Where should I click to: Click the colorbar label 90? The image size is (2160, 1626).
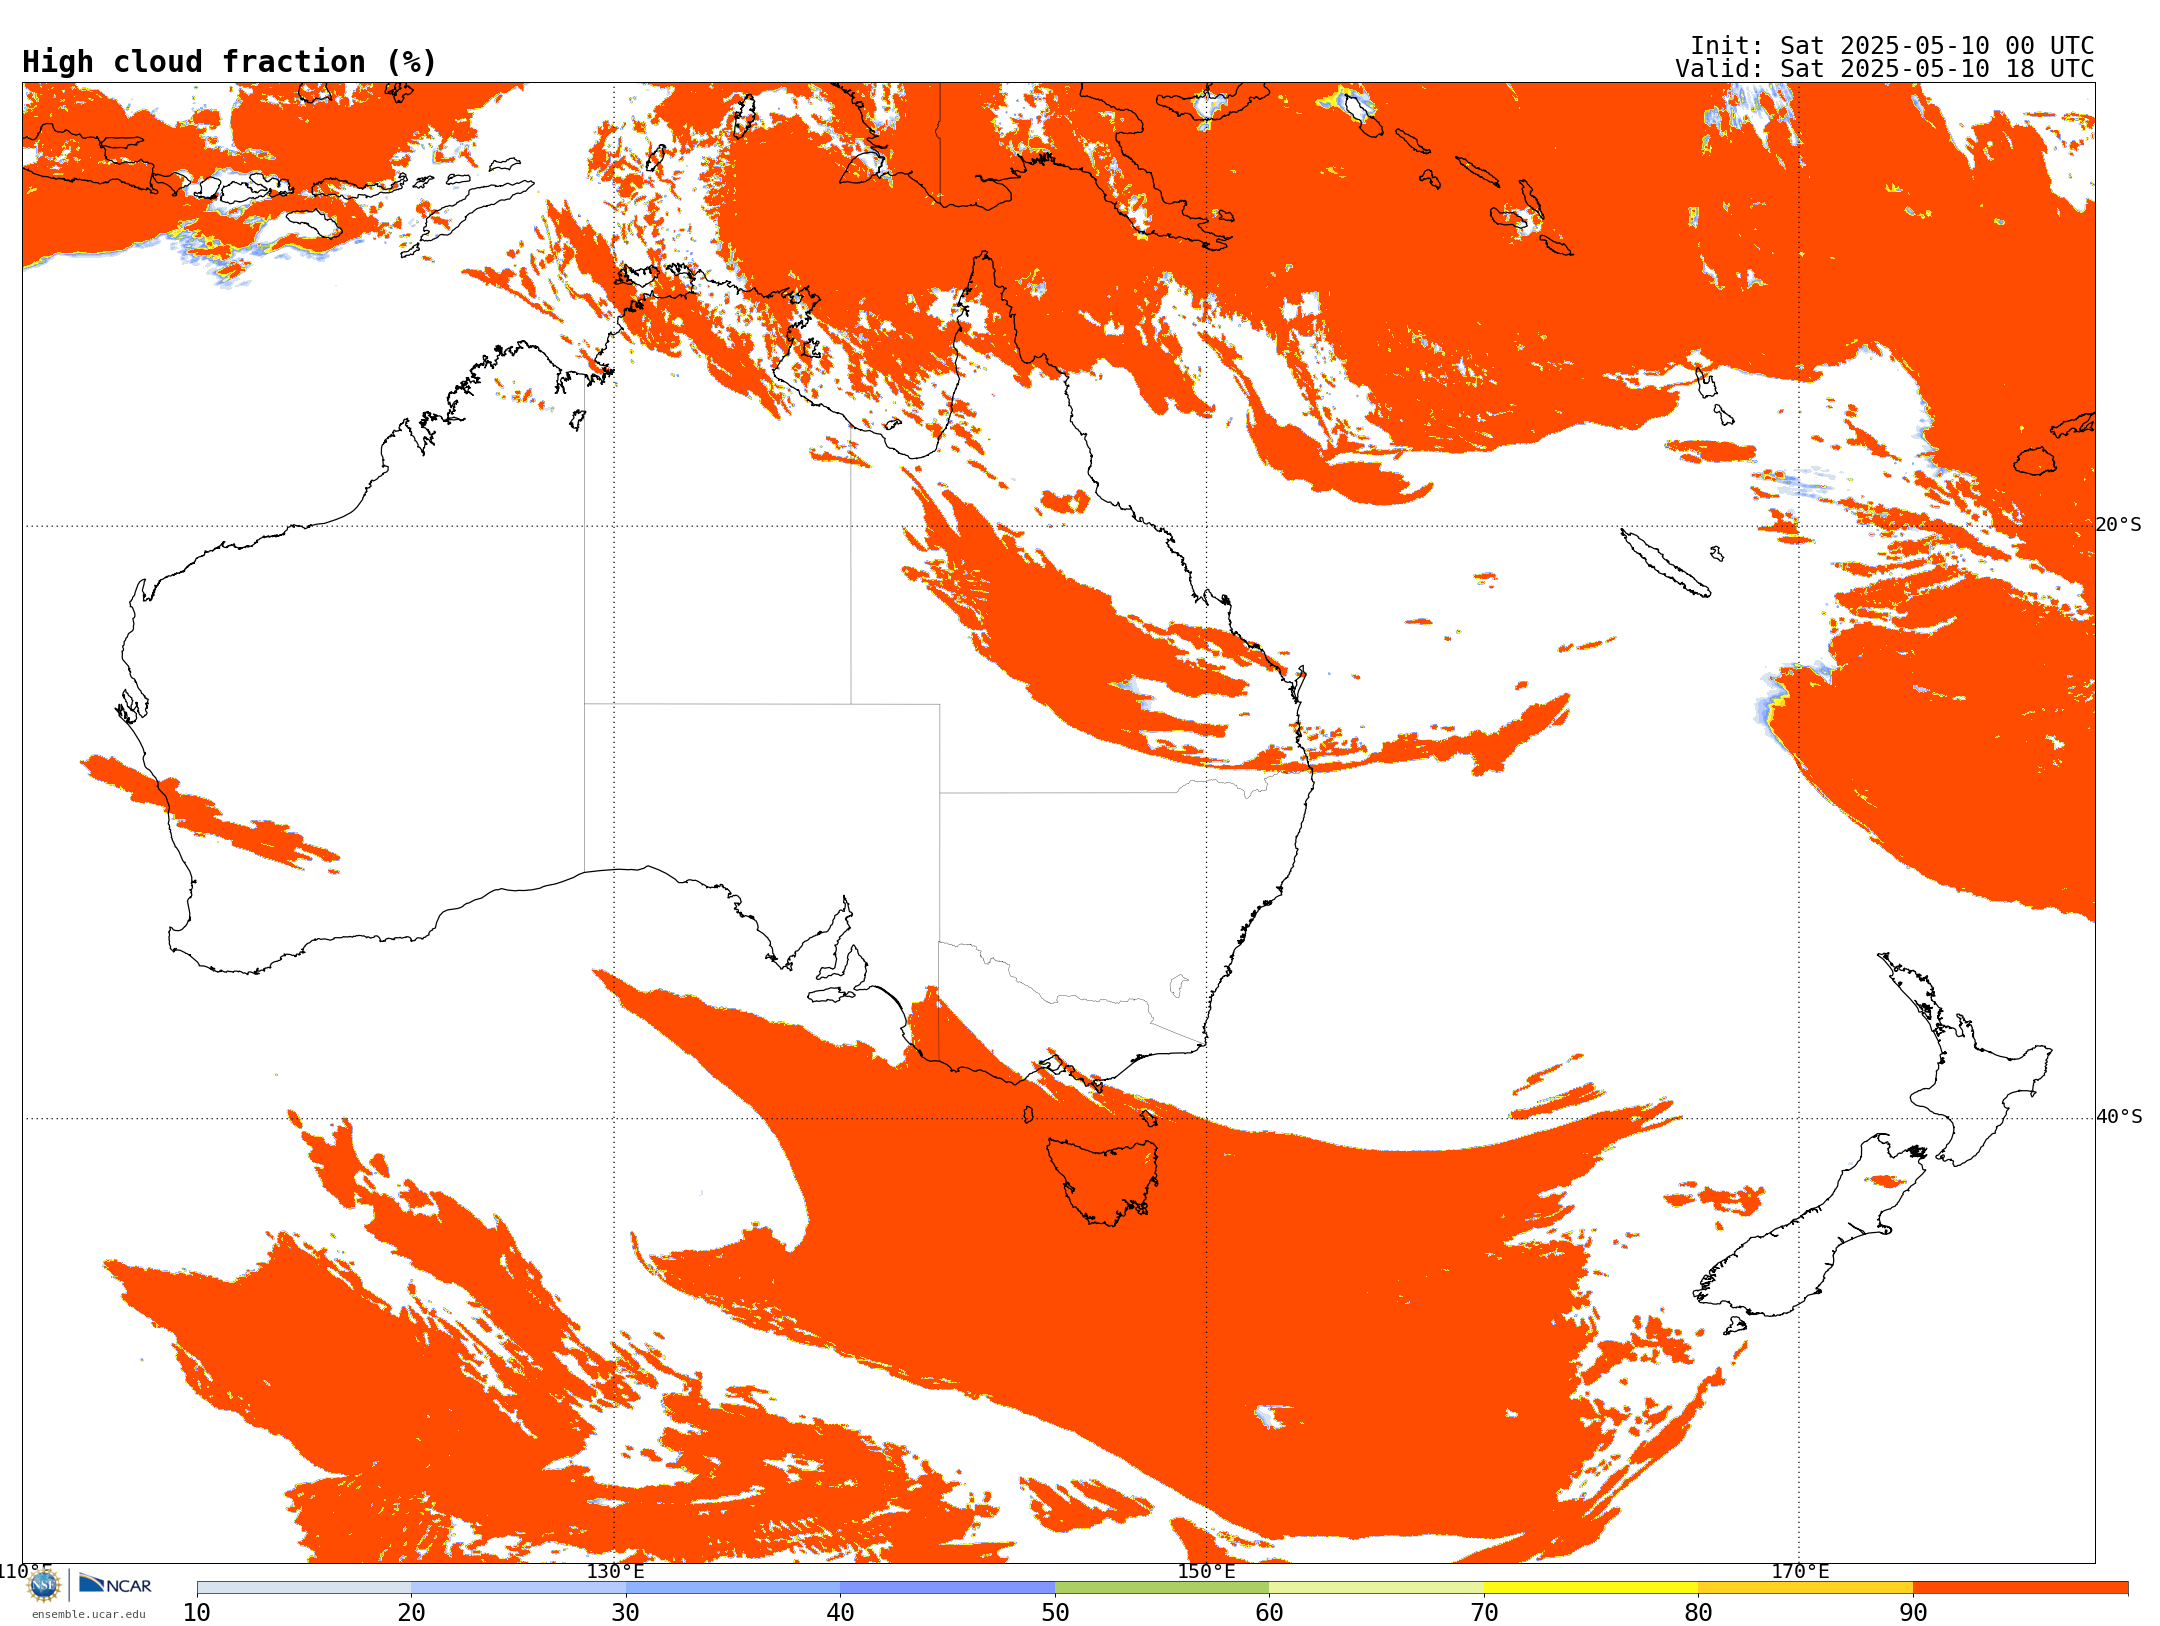[1913, 1613]
